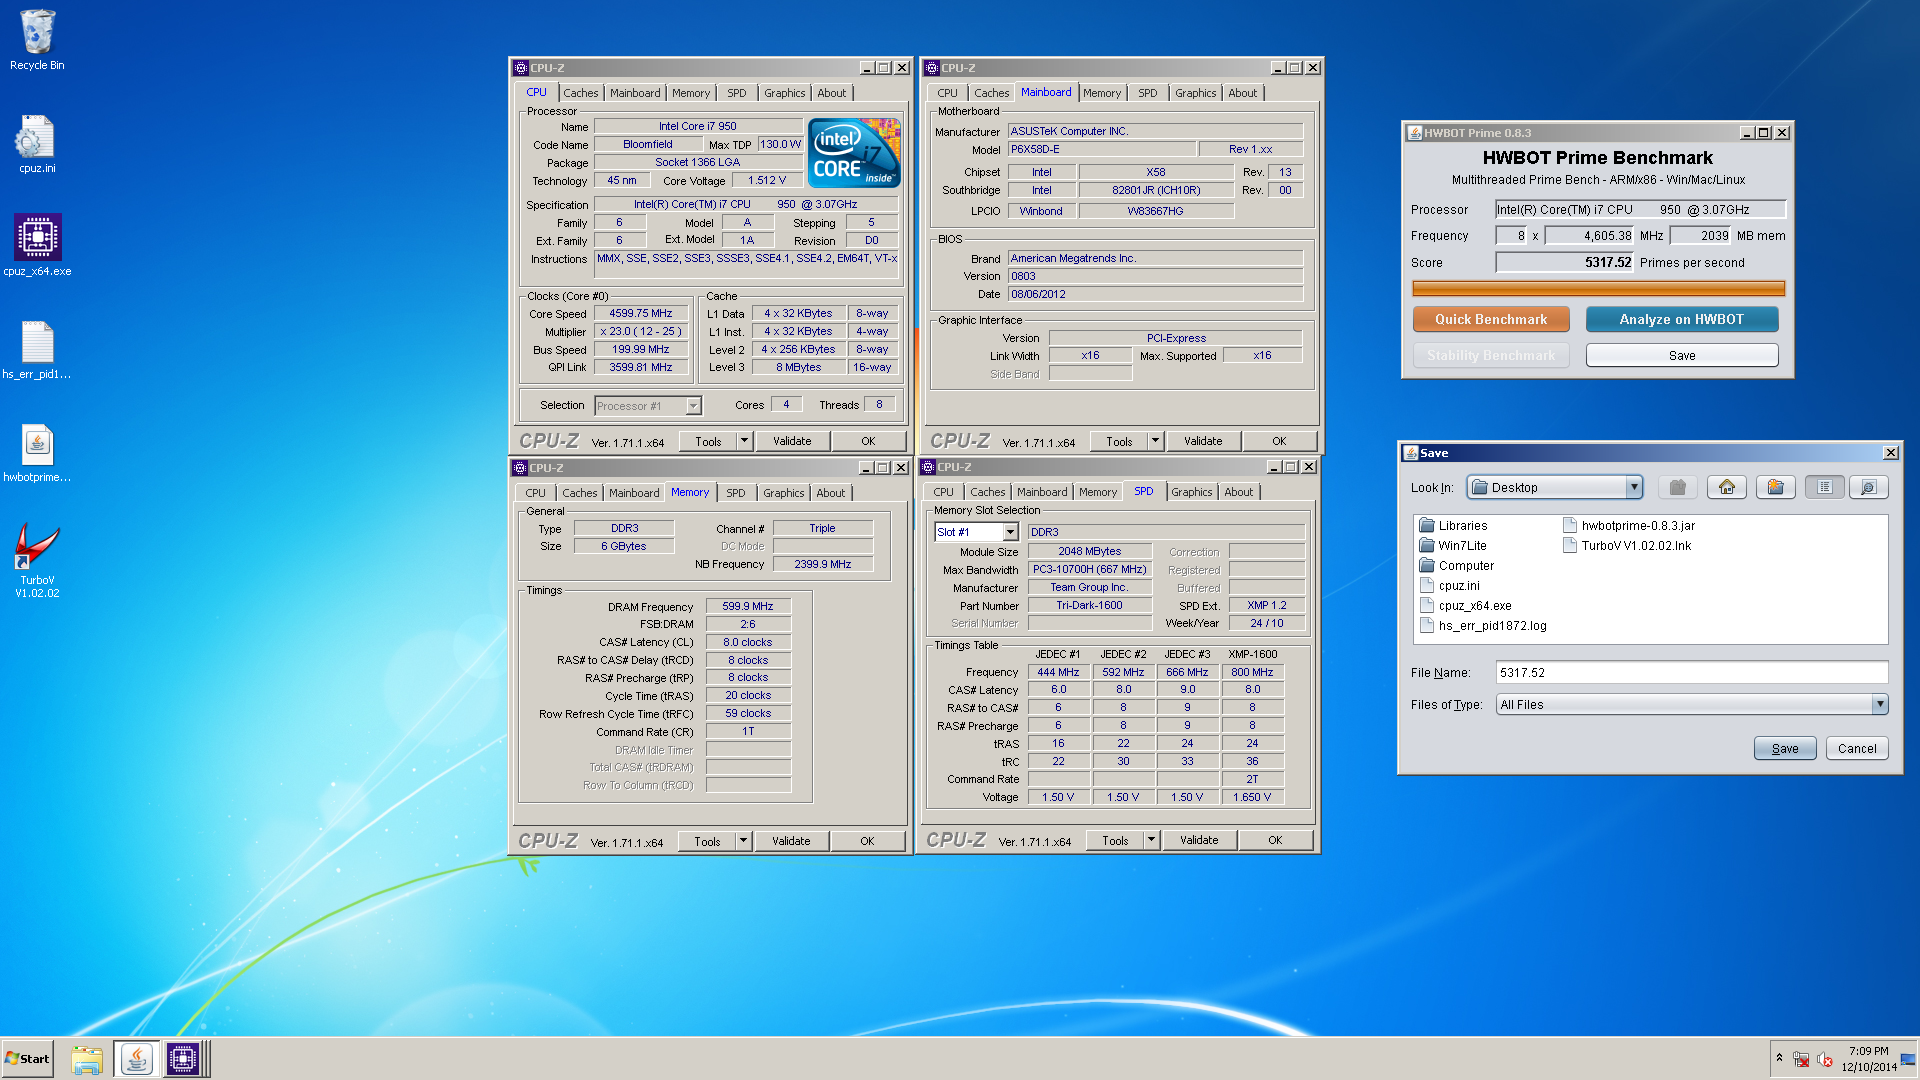The image size is (1920, 1080).
Task: Select the hwbotprime-0.8.3.jar file icon in the Save dialog
Action: point(1570,525)
